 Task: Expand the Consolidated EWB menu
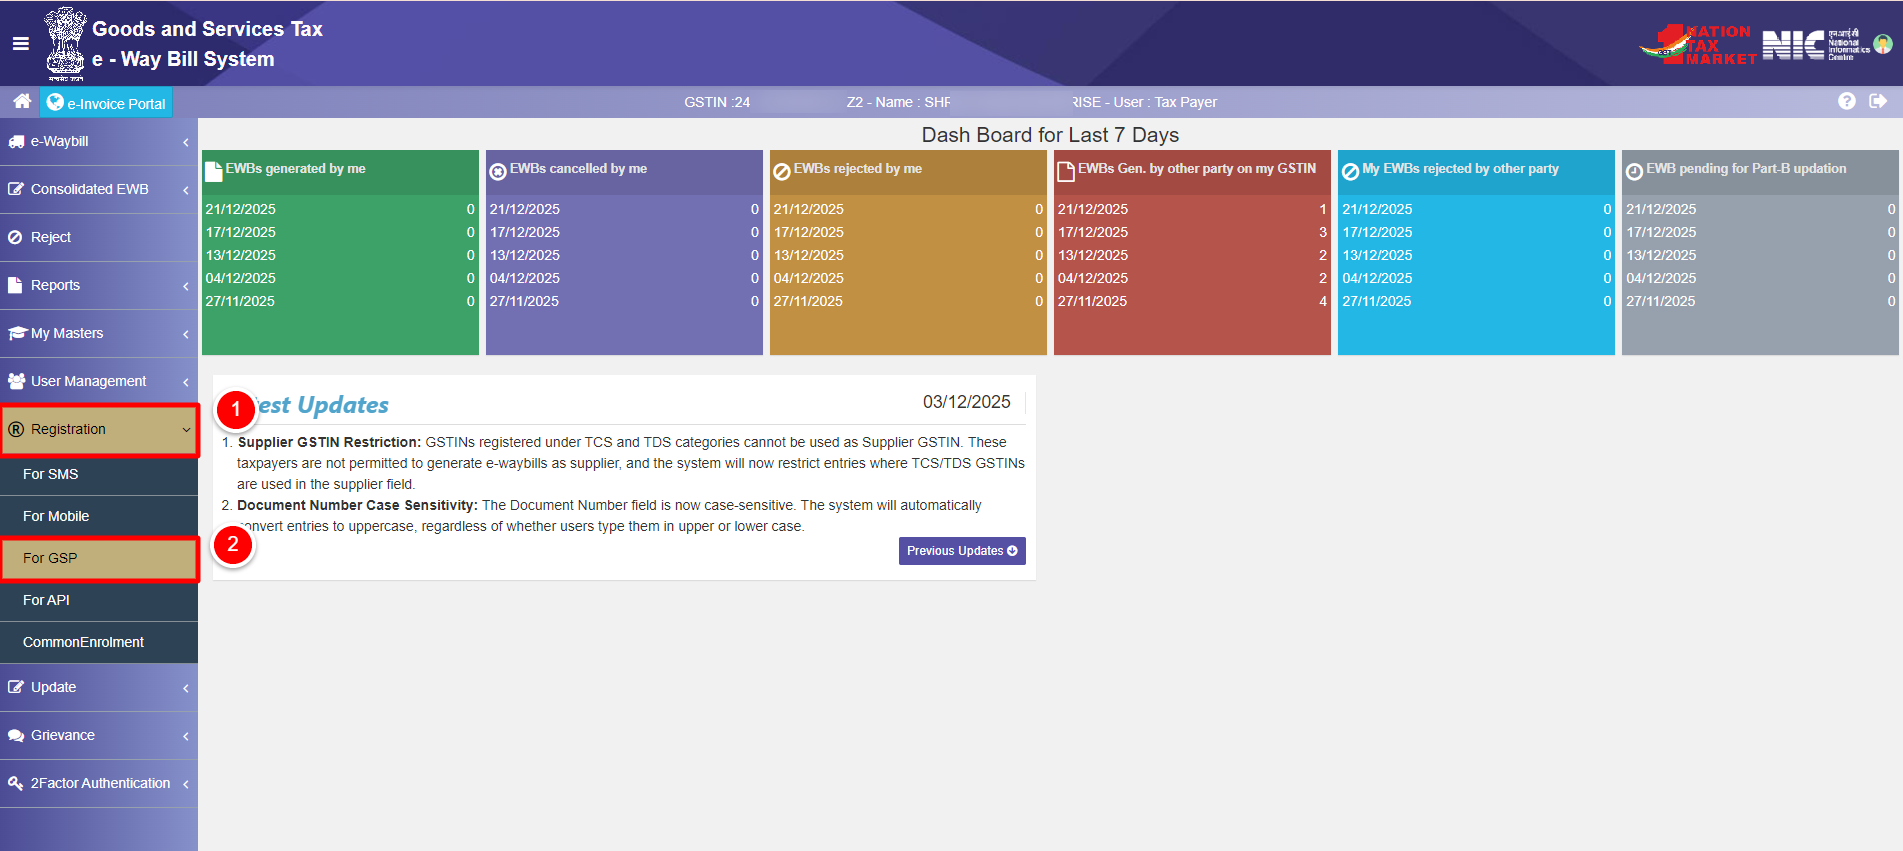[x=98, y=189]
